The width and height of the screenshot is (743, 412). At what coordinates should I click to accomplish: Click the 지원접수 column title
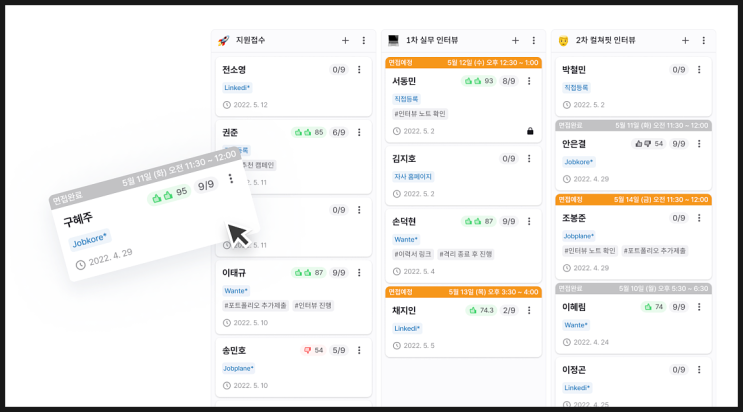(x=250, y=41)
